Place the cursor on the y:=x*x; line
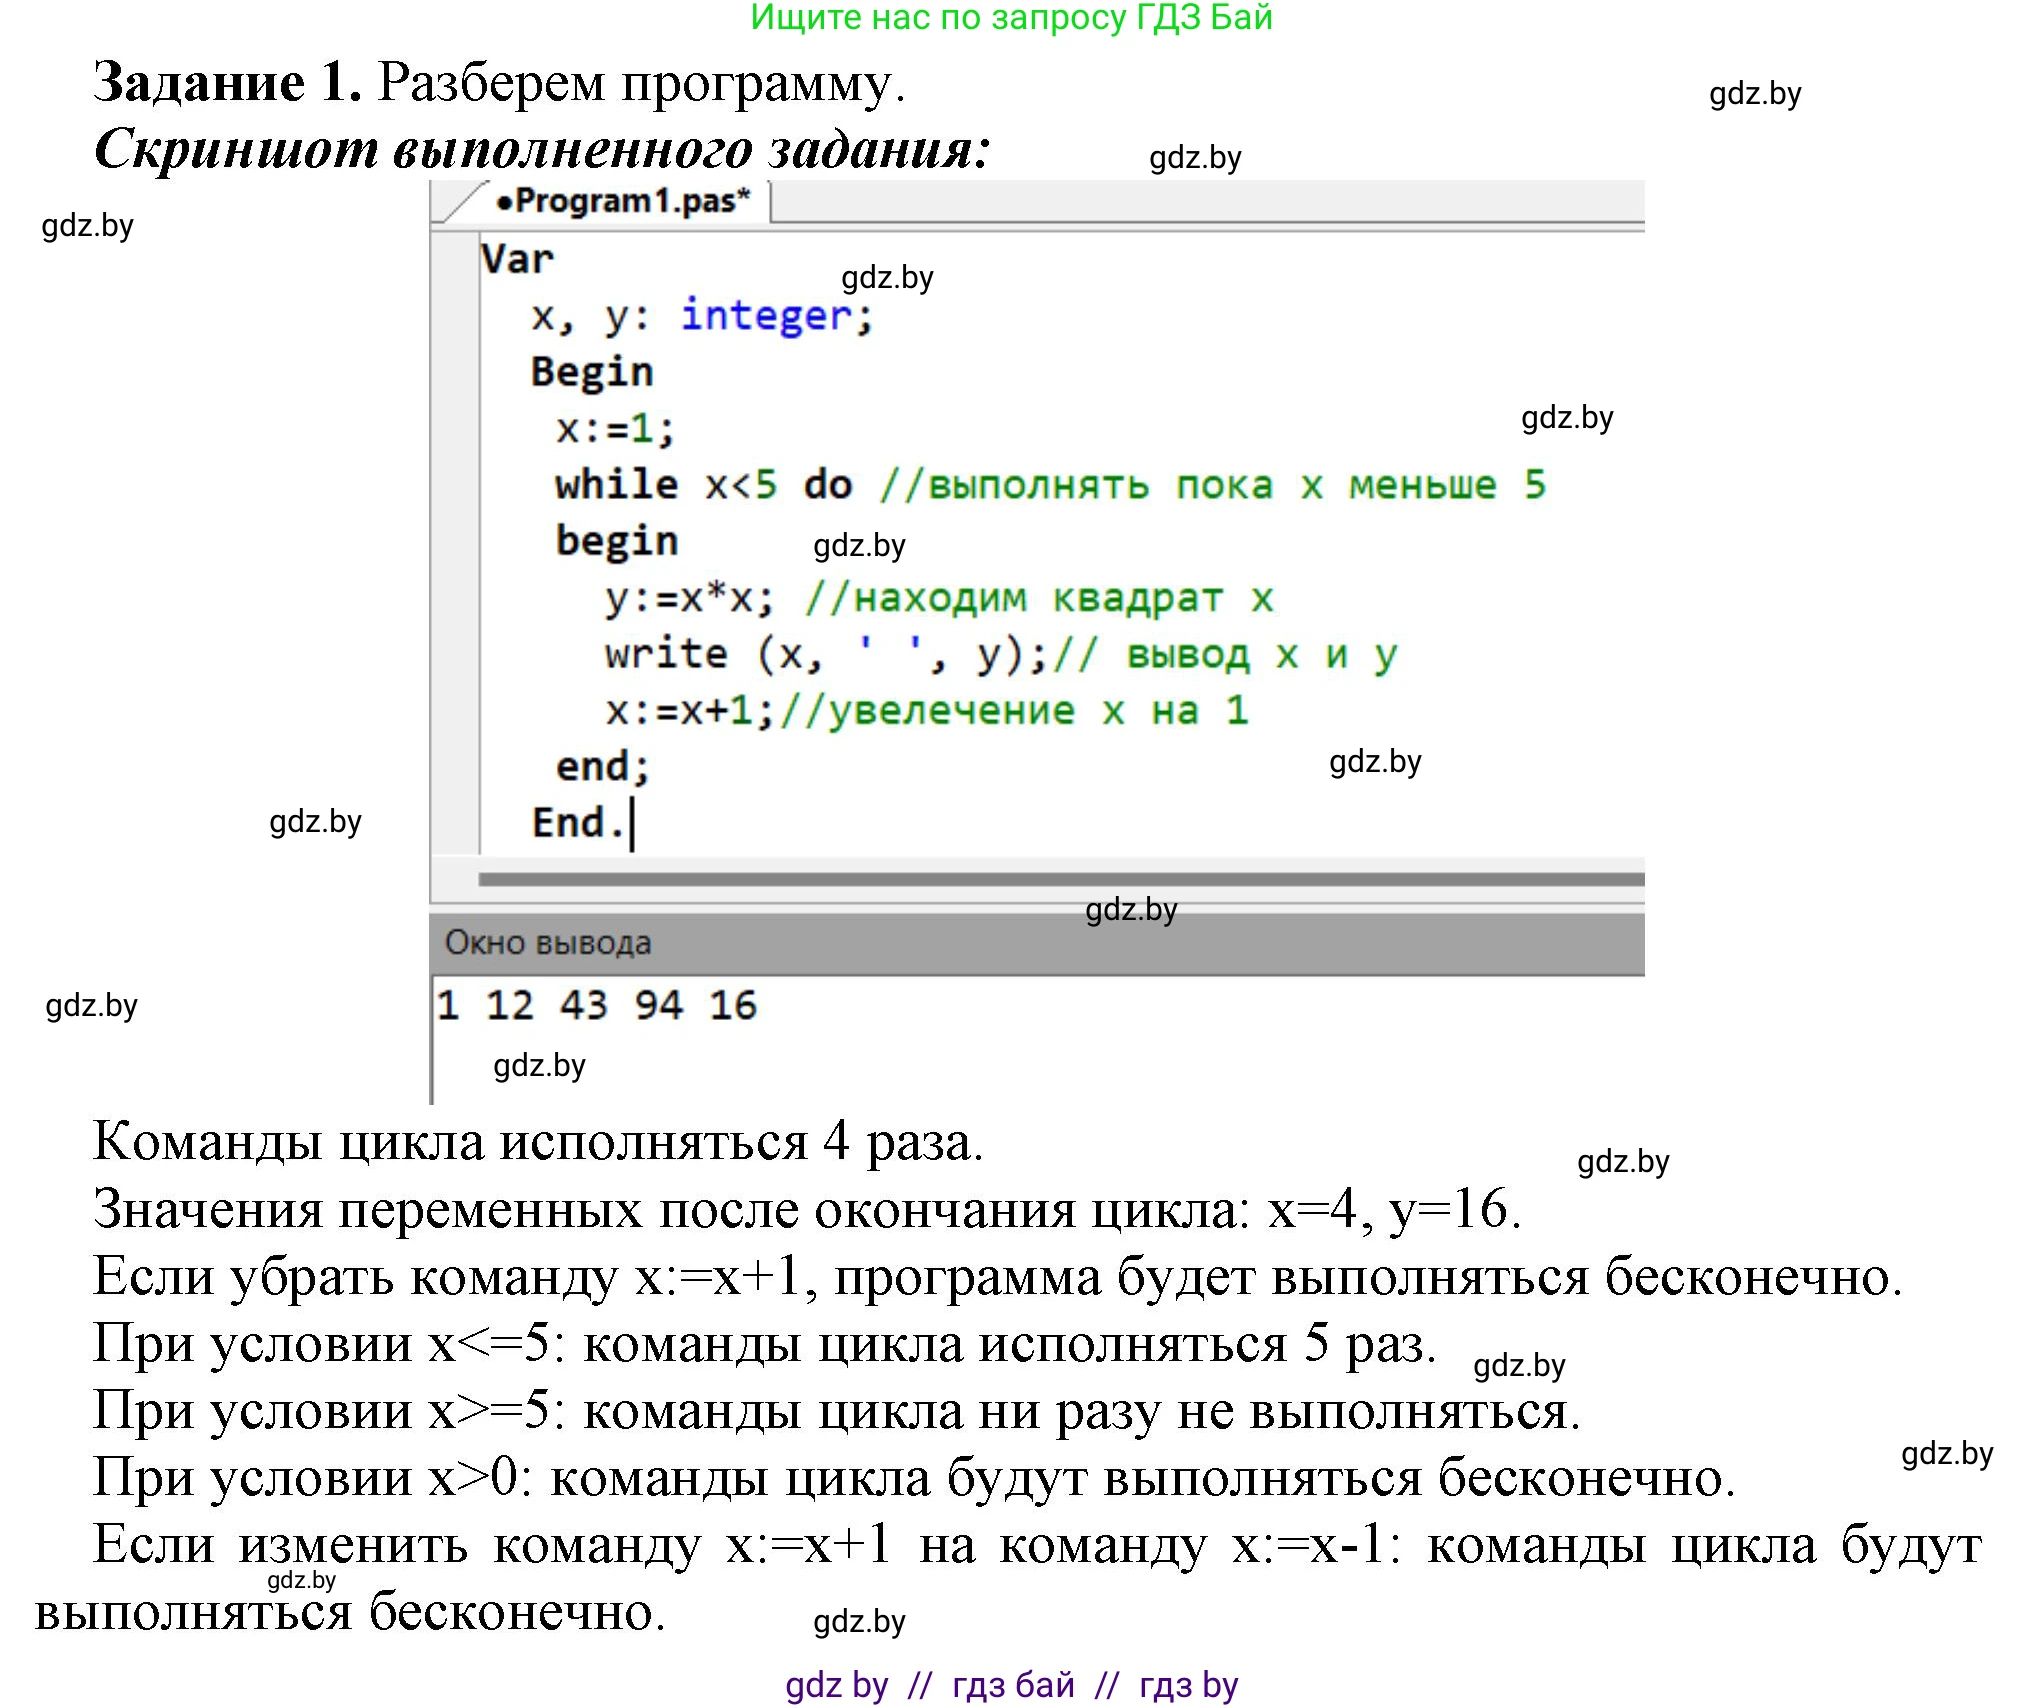The image size is (2027, 1708). [689, 598]
